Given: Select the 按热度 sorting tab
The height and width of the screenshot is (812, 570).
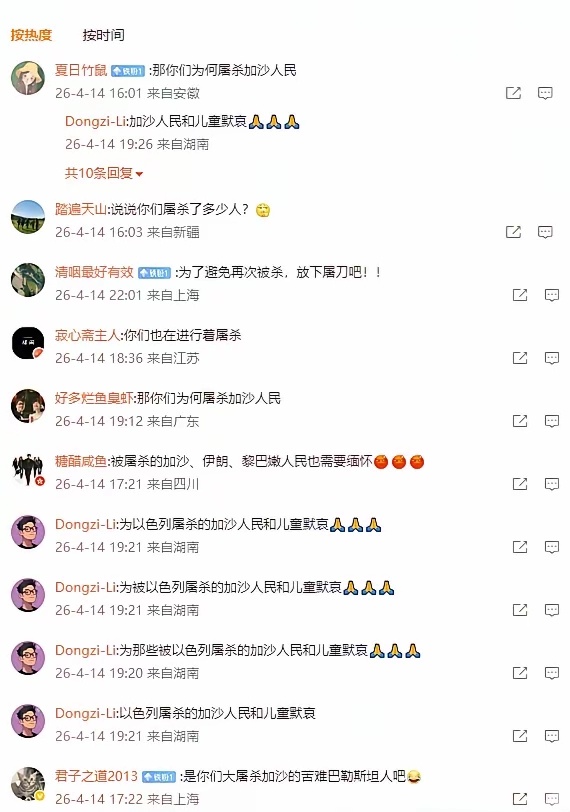Looking at the screenshot, I should click(x=31, y=35).
